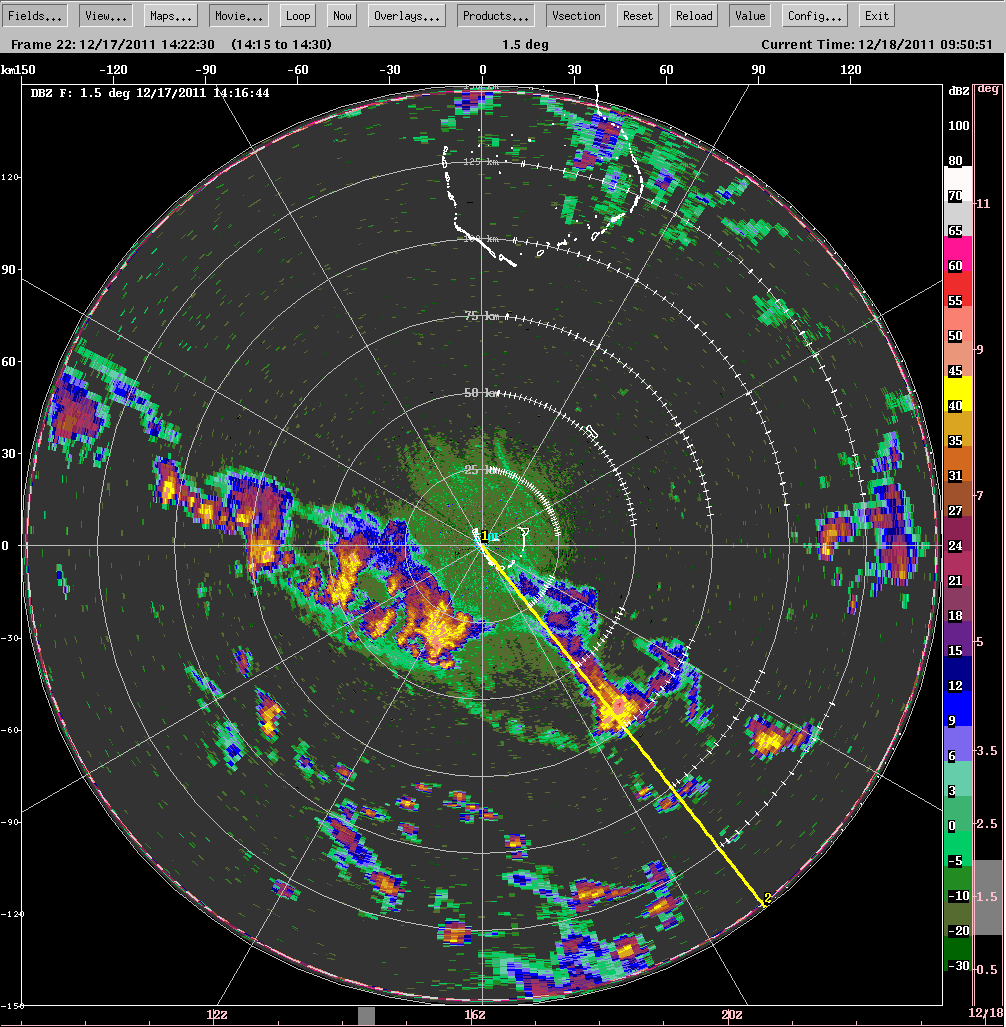1006x1027 pixels.
Task: Toggle the Loop button
Action: point(298,16)
